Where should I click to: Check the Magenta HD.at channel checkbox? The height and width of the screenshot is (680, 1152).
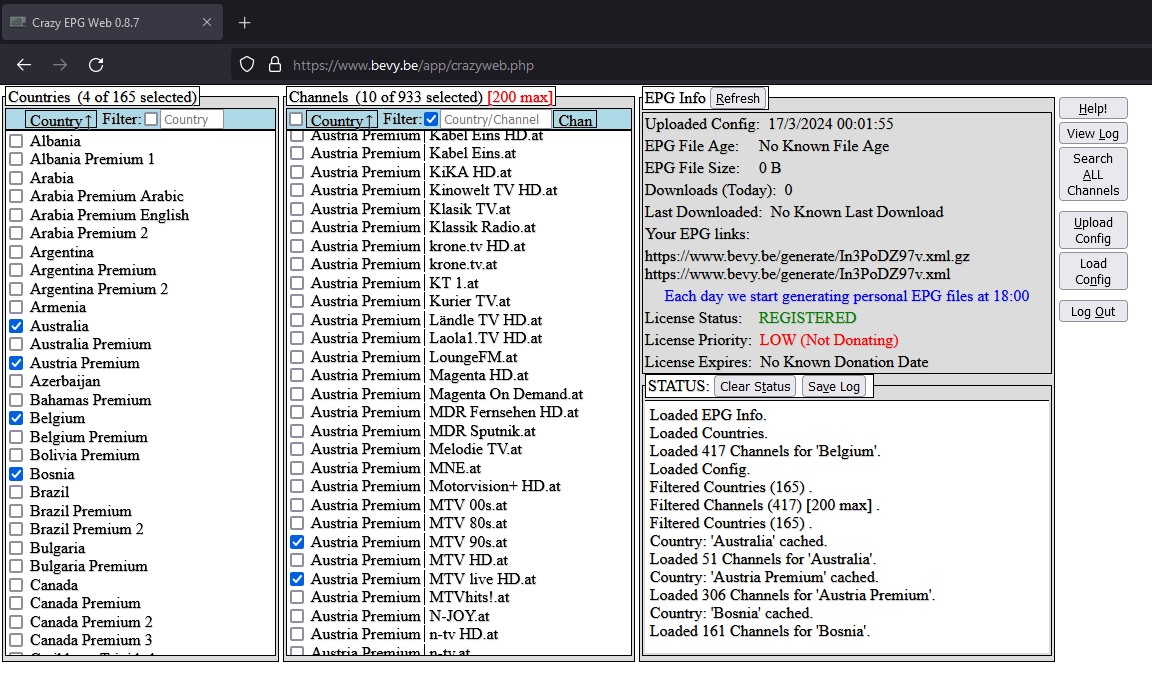point(297,375)
